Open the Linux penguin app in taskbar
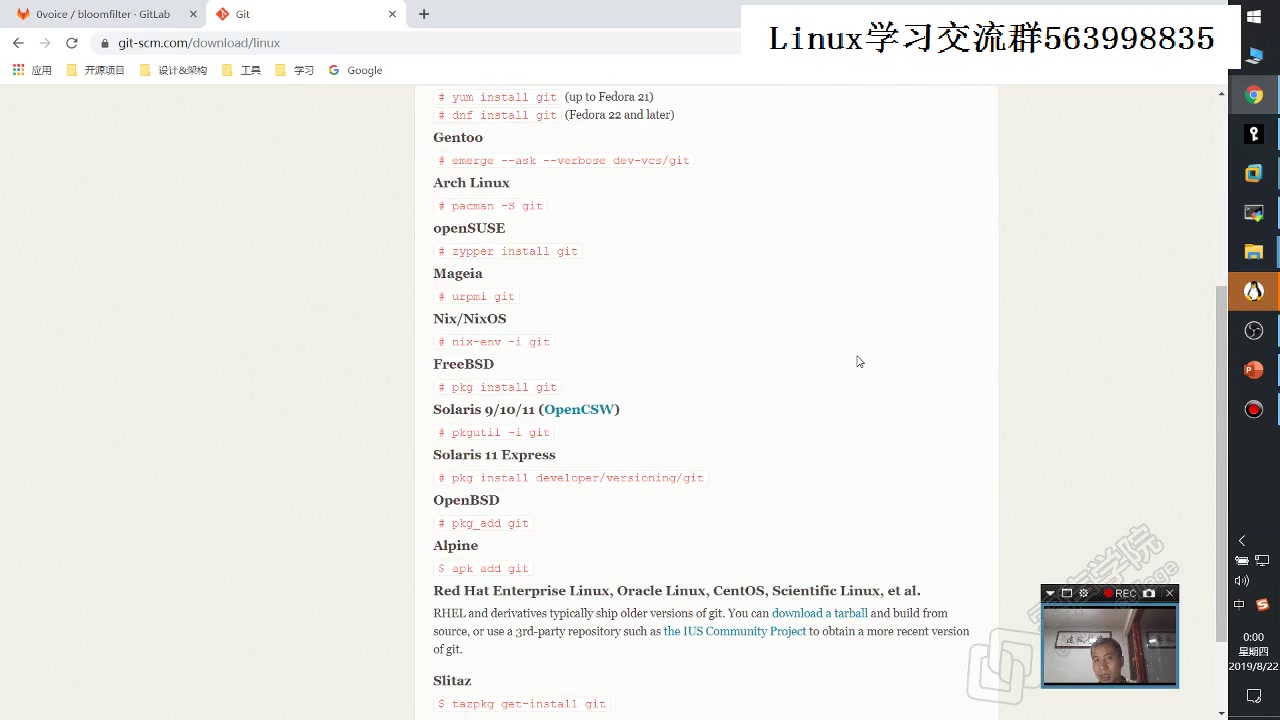Image resolution: width=1280 pixels, height=720 pixels. pos(1254,291)
